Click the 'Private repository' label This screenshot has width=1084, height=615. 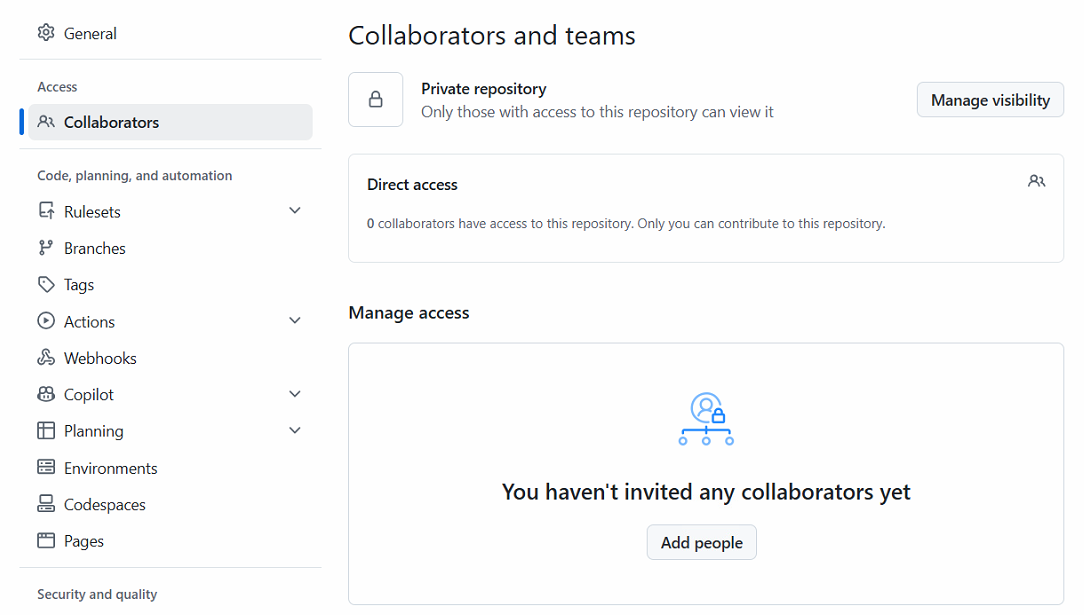pos(483,88)
